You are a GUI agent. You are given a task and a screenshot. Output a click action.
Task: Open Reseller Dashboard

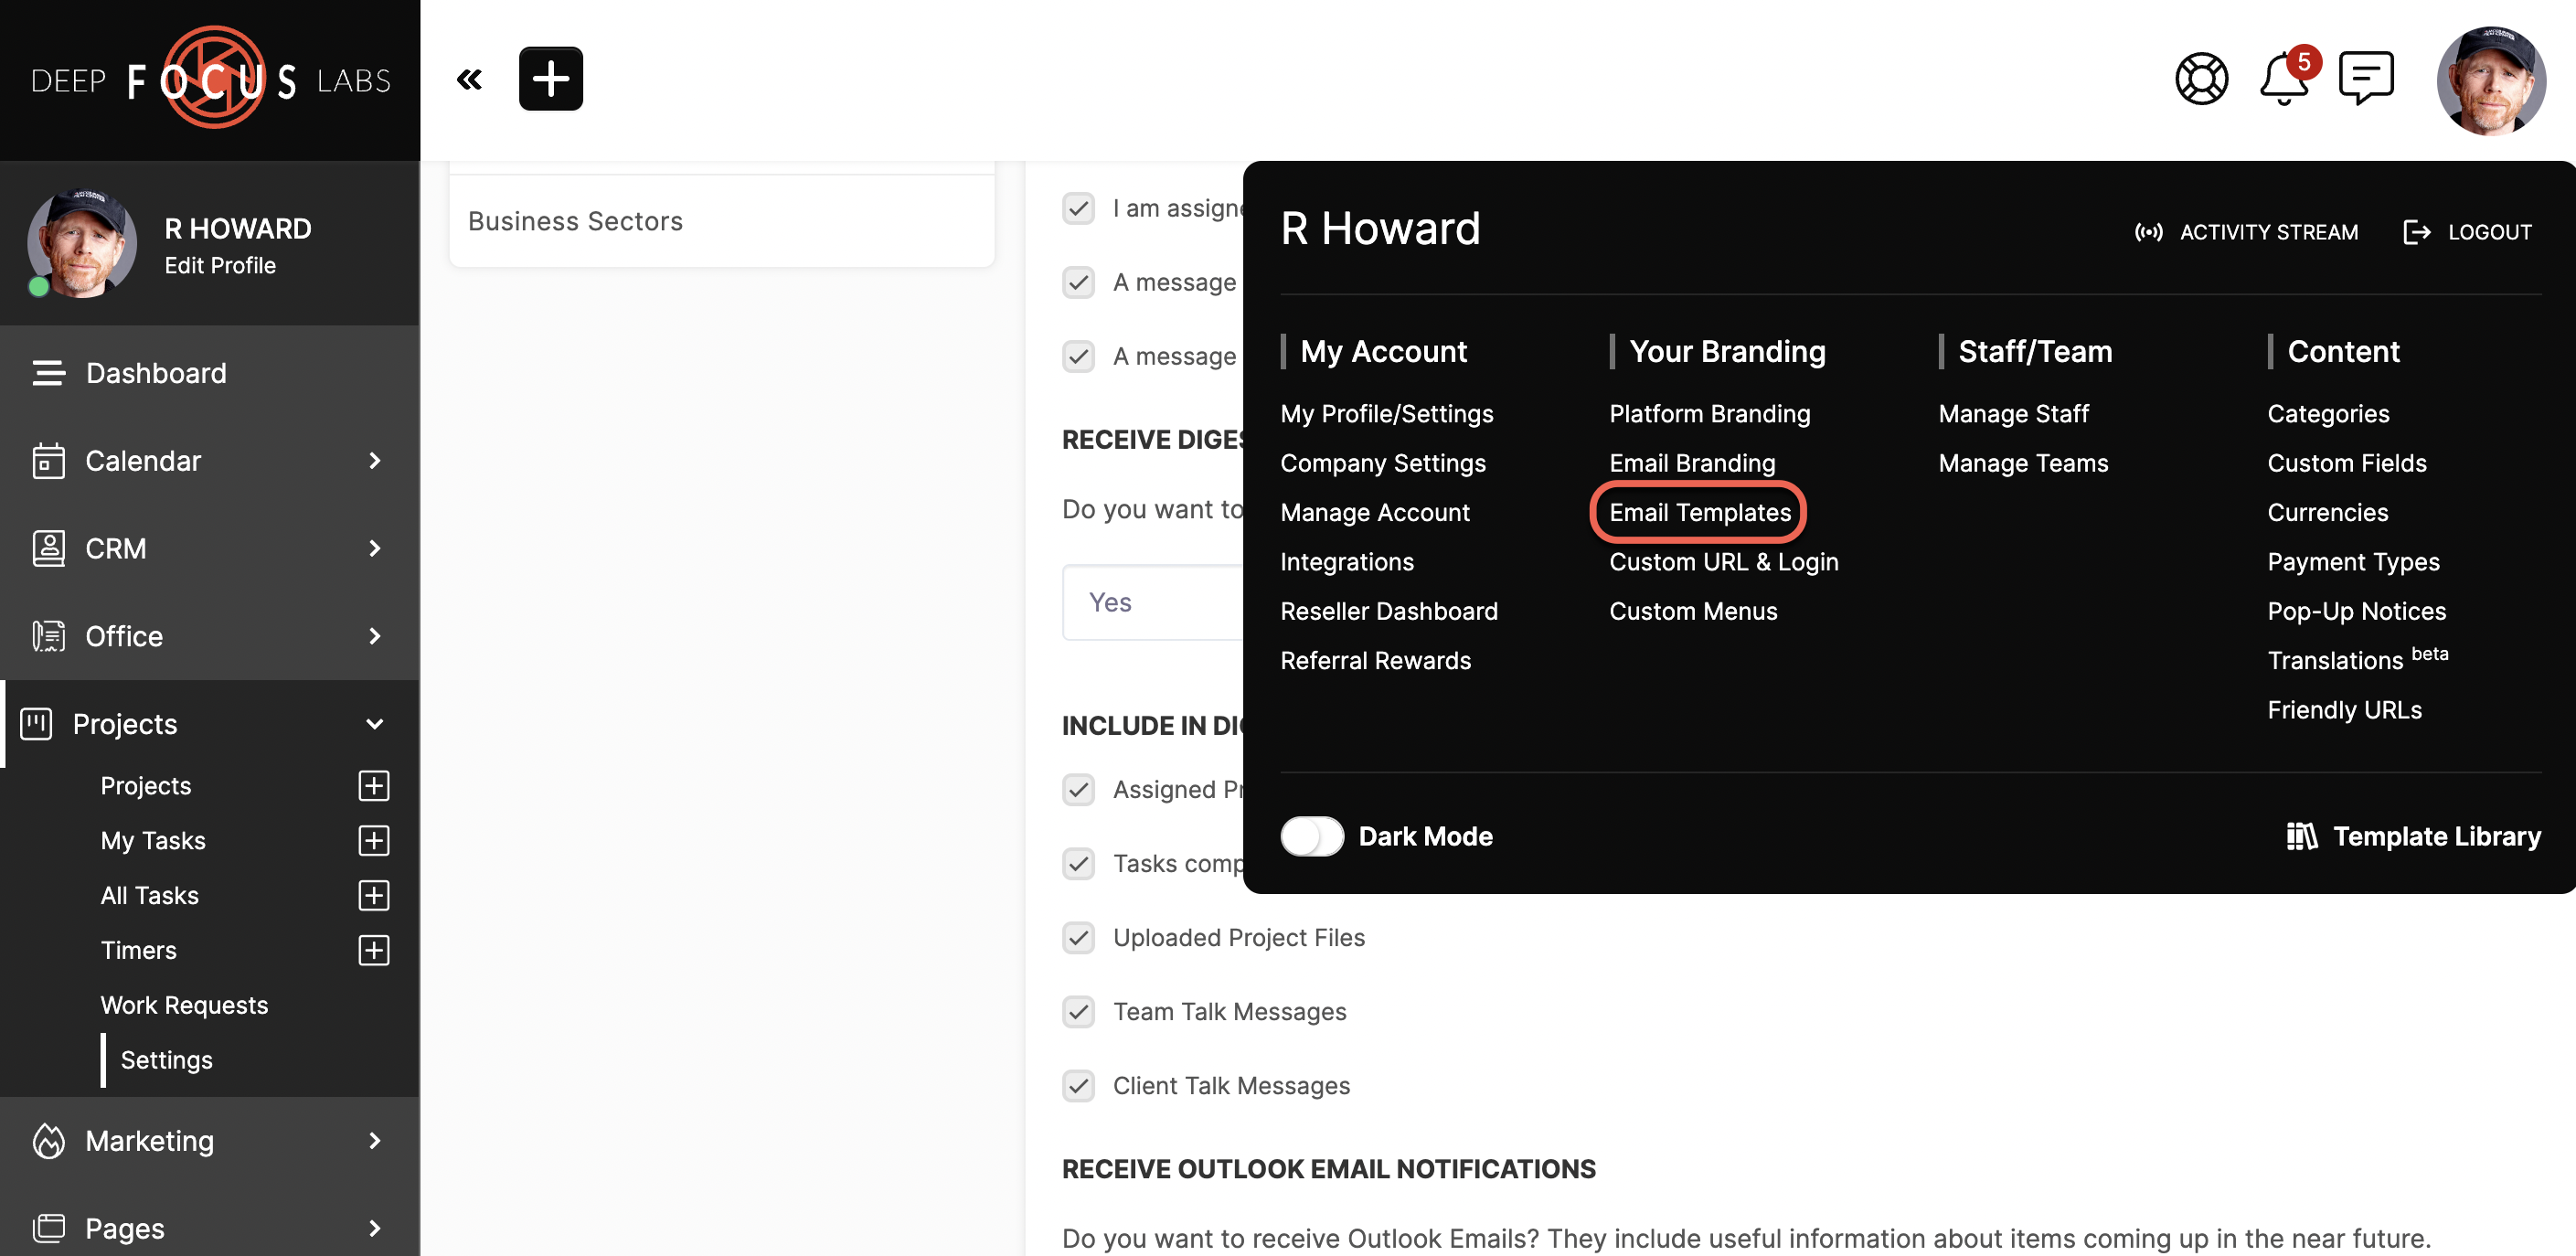pyautogui.click(x=1388, y=611)
